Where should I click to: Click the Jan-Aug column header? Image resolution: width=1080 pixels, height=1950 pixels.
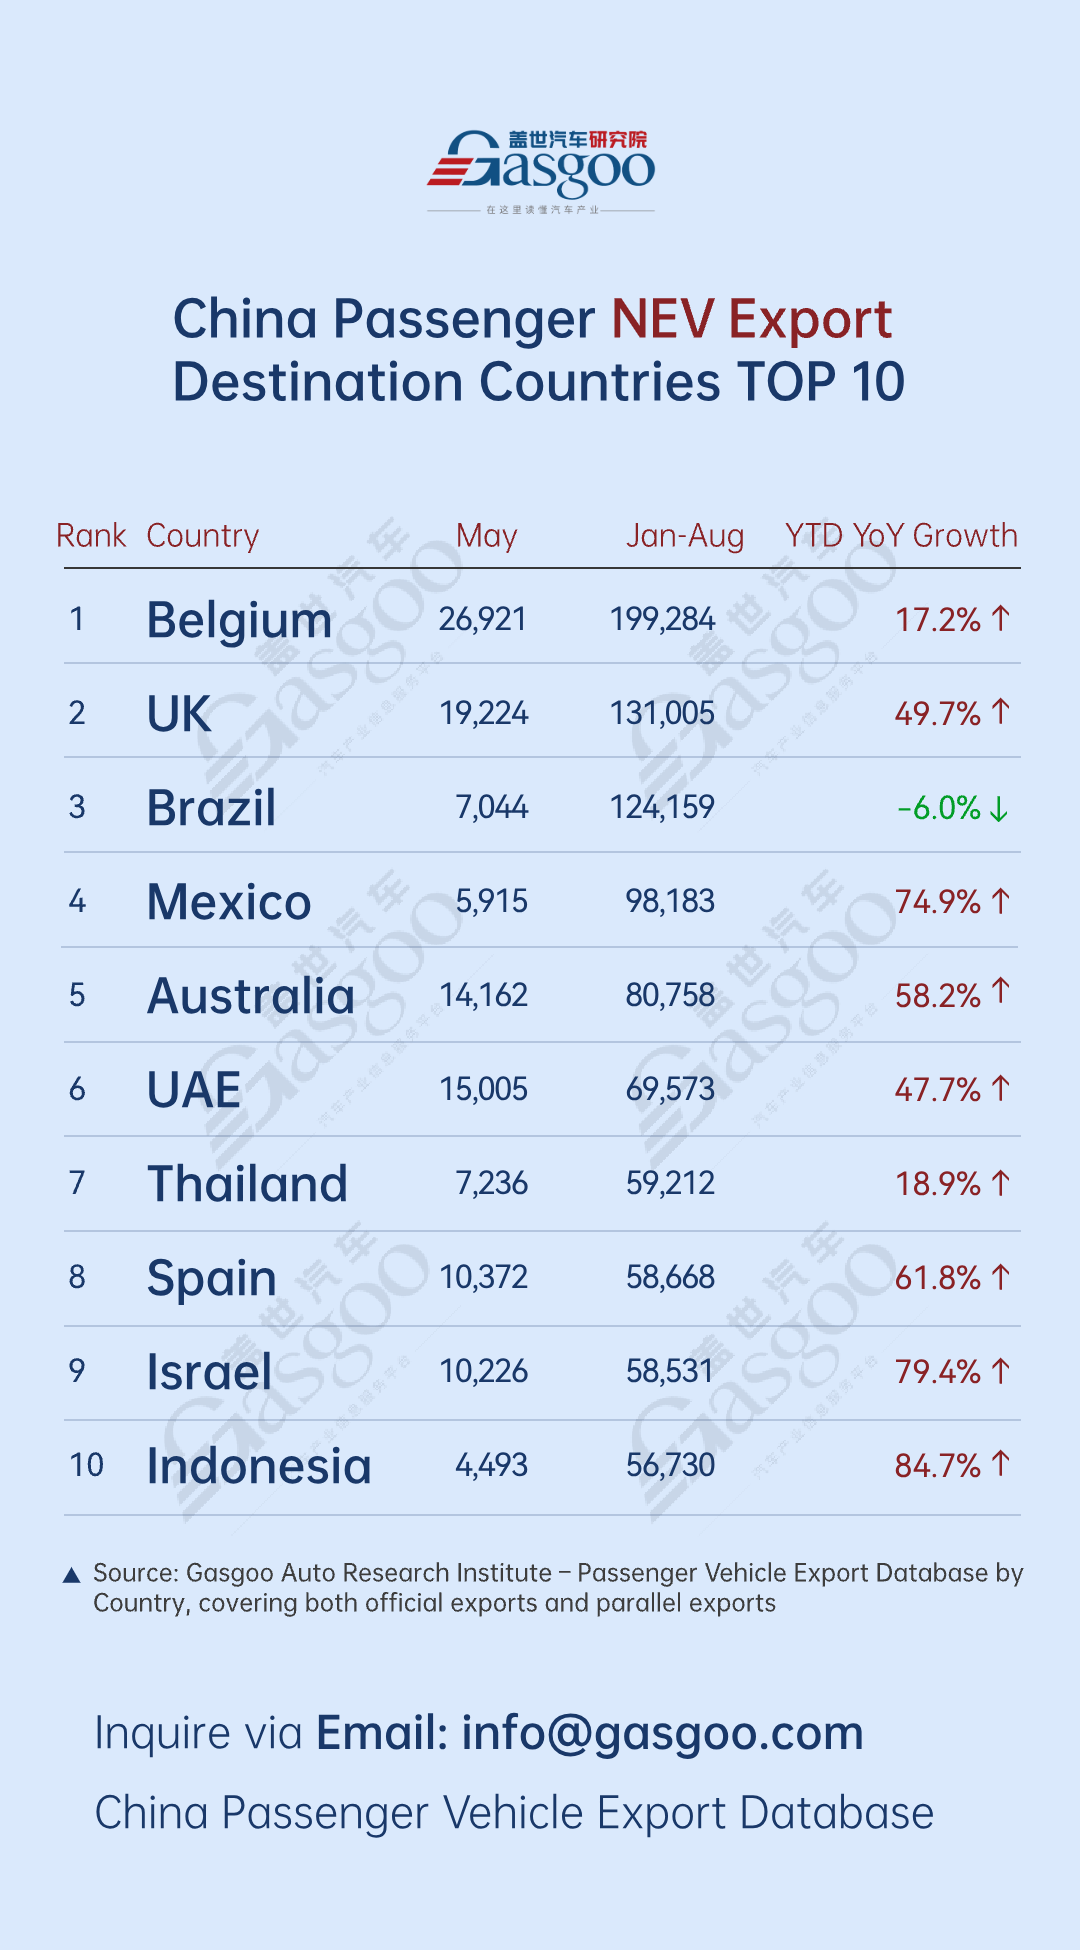coord(685,536)
